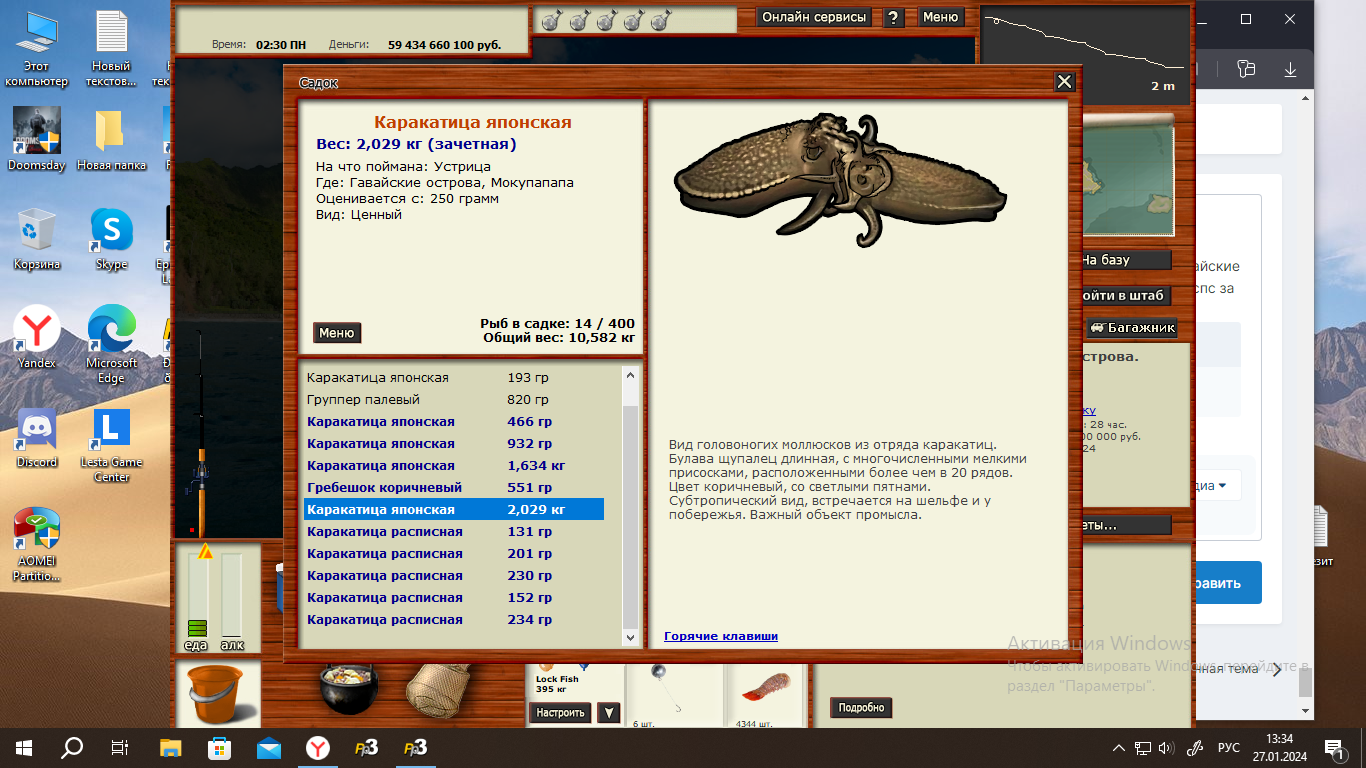Click the hunger warning triangle icon

tap(205, 551)
